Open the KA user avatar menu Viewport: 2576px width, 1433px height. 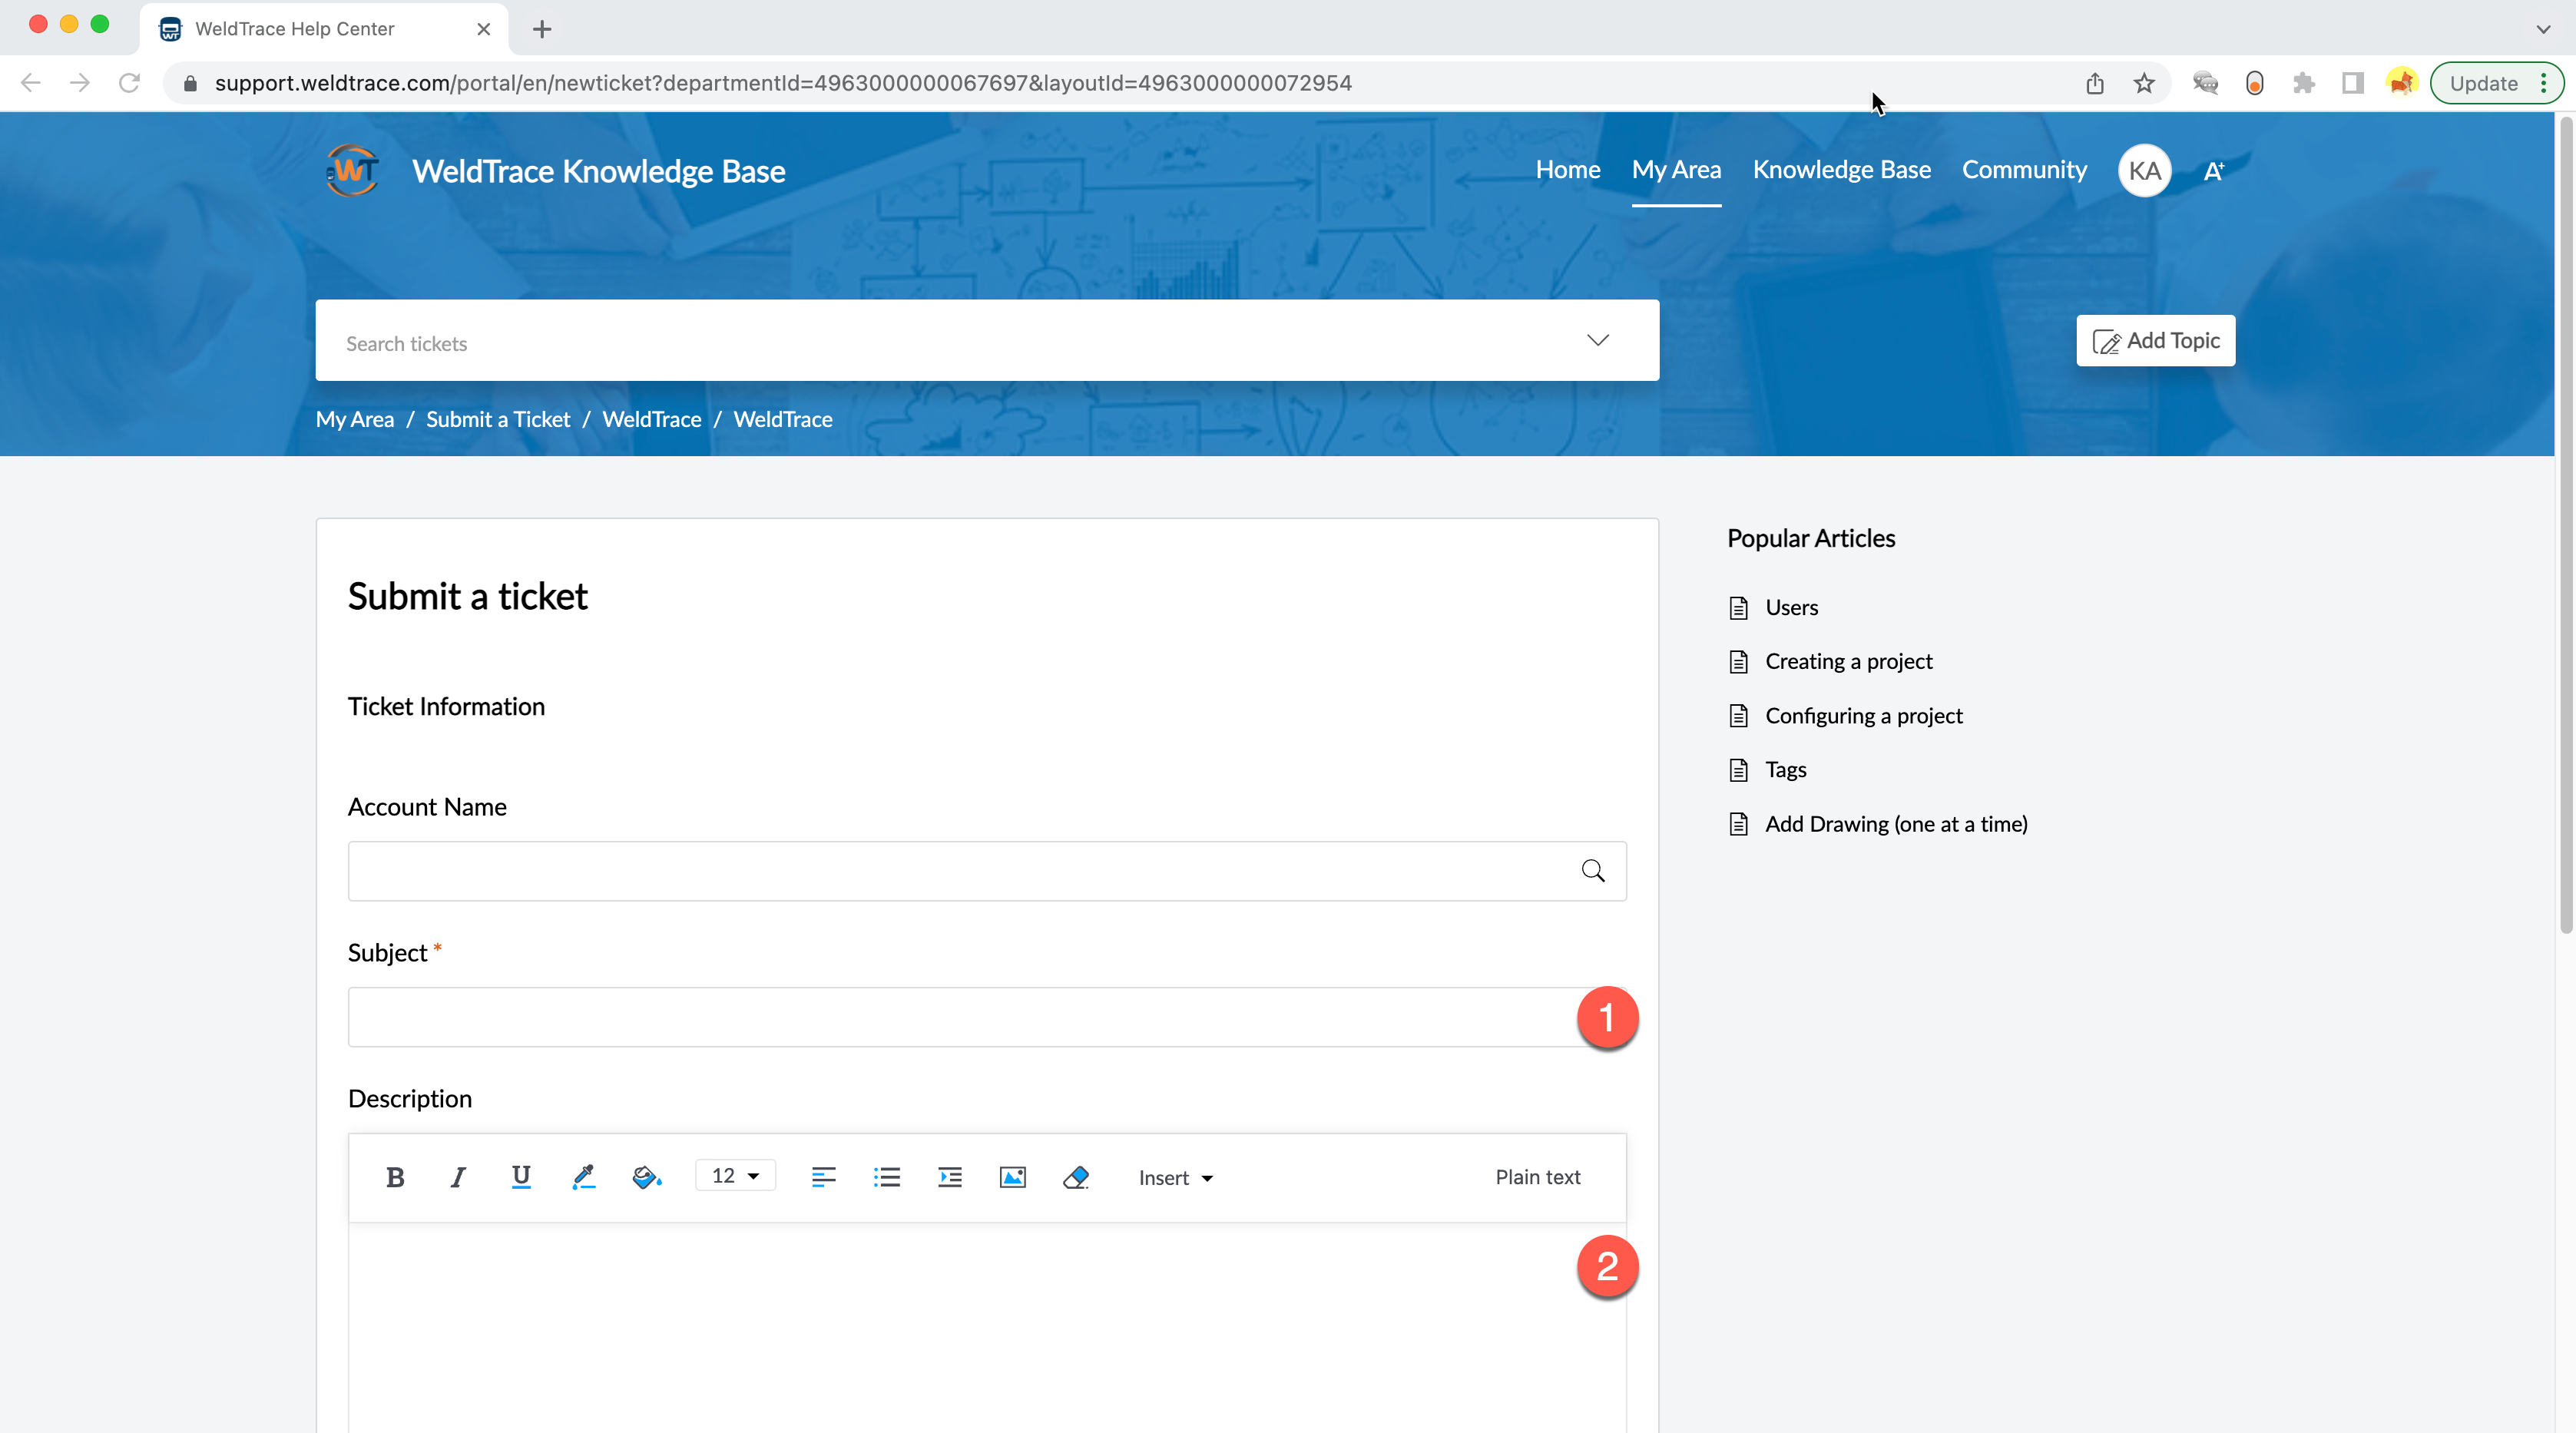(x=2144, y=171)
